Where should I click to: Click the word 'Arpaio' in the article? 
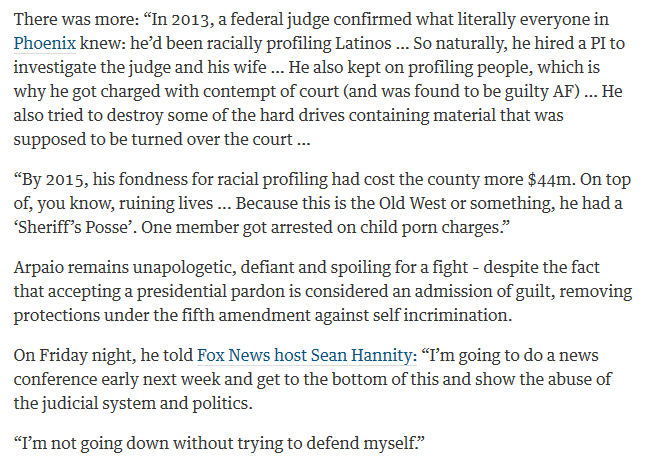tap(38, 268)
